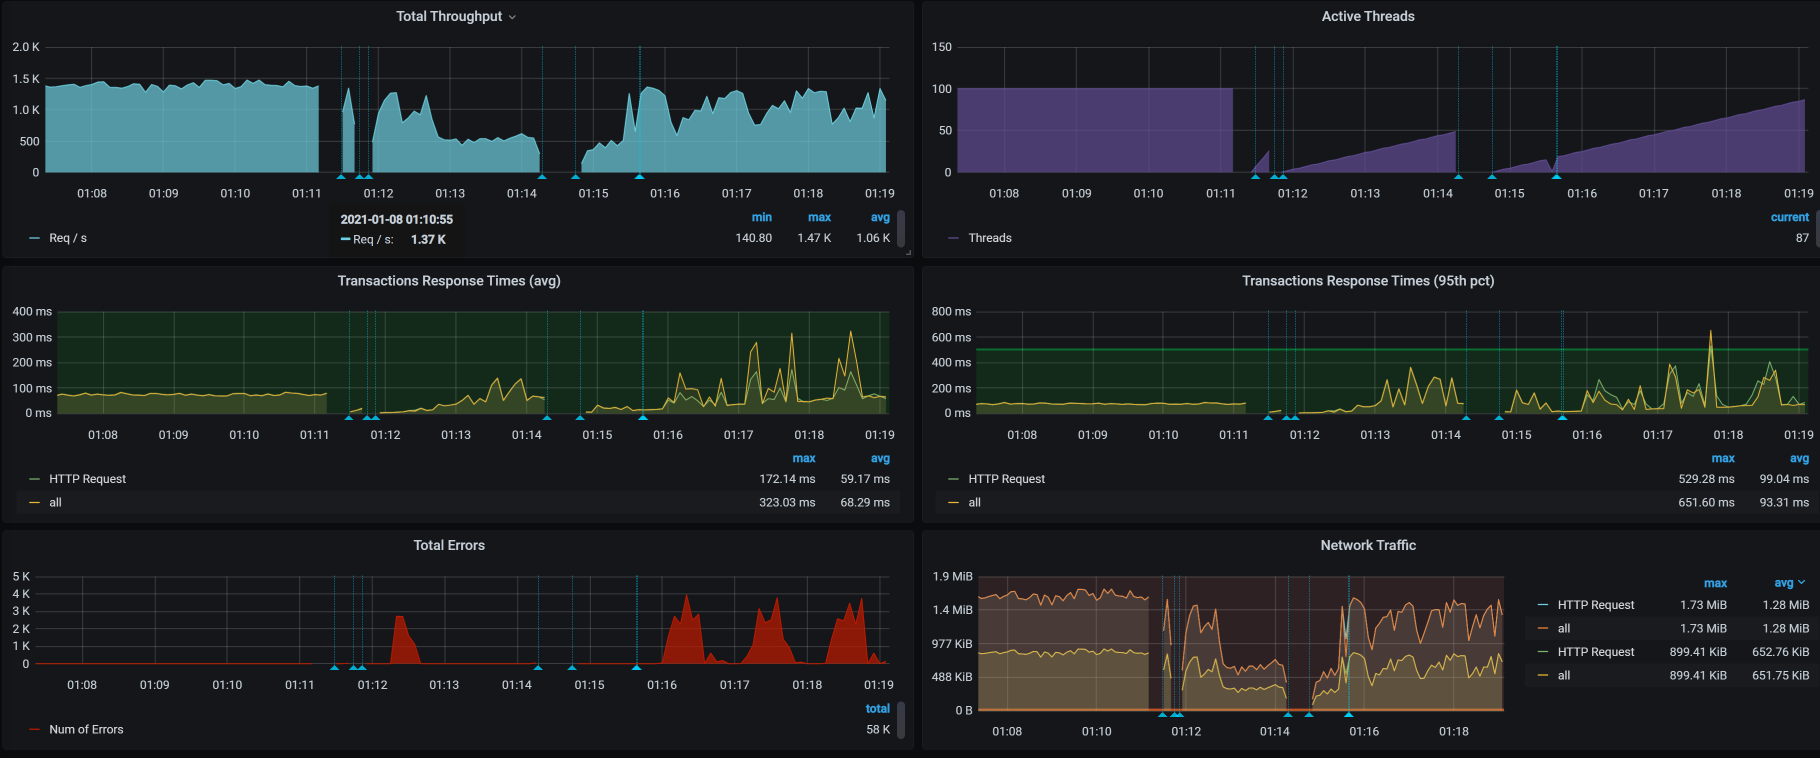Click the rightmost annotation marker in Network Traffic
The image size is (1820, 758).
click(1348, 715)
